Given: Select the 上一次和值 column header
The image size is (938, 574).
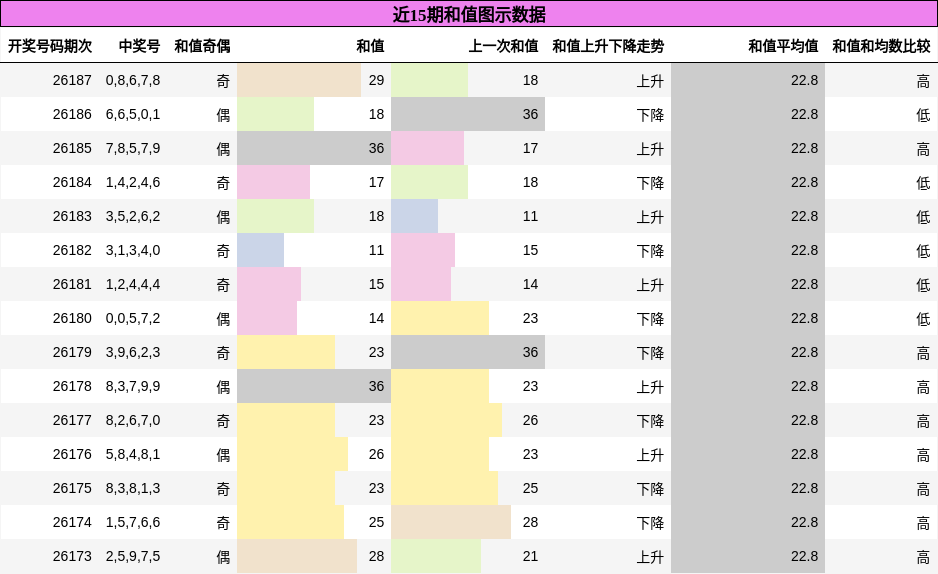Looking at the screenshot, I should tap(503, 46).
